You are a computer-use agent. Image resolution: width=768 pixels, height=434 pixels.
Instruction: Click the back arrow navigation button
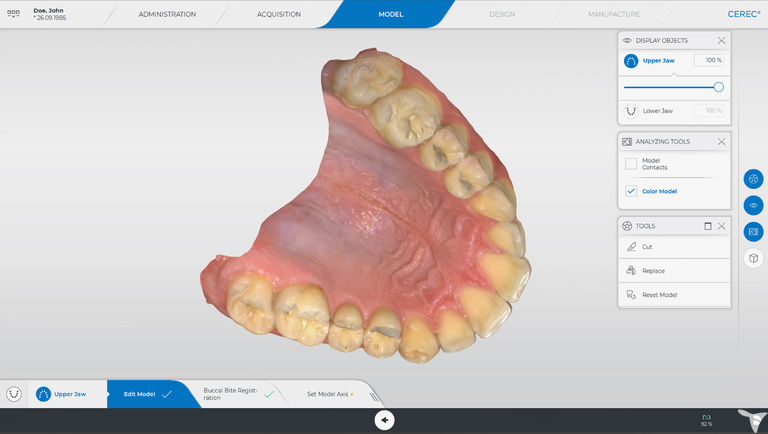click(x=384, y=420)
